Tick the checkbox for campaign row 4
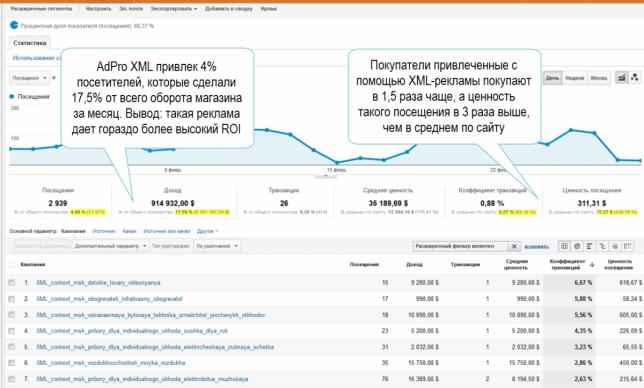 (12, 331)
